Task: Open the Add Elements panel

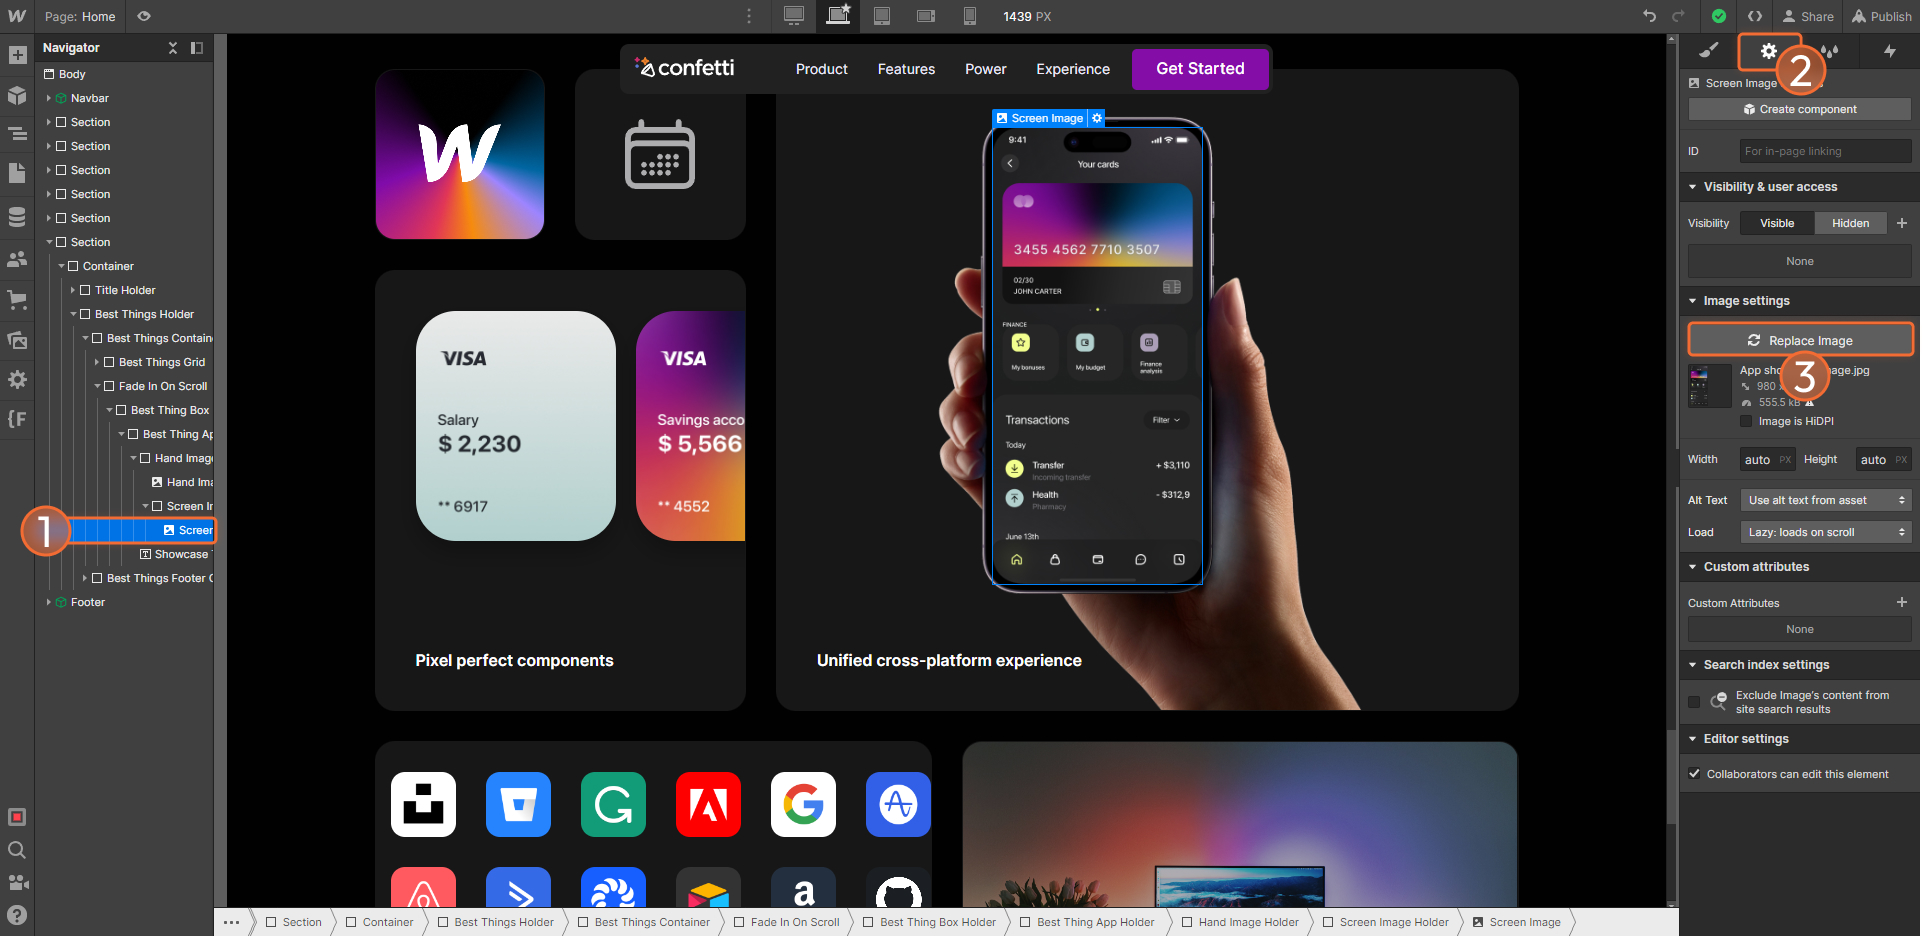Action: [17, 55]
